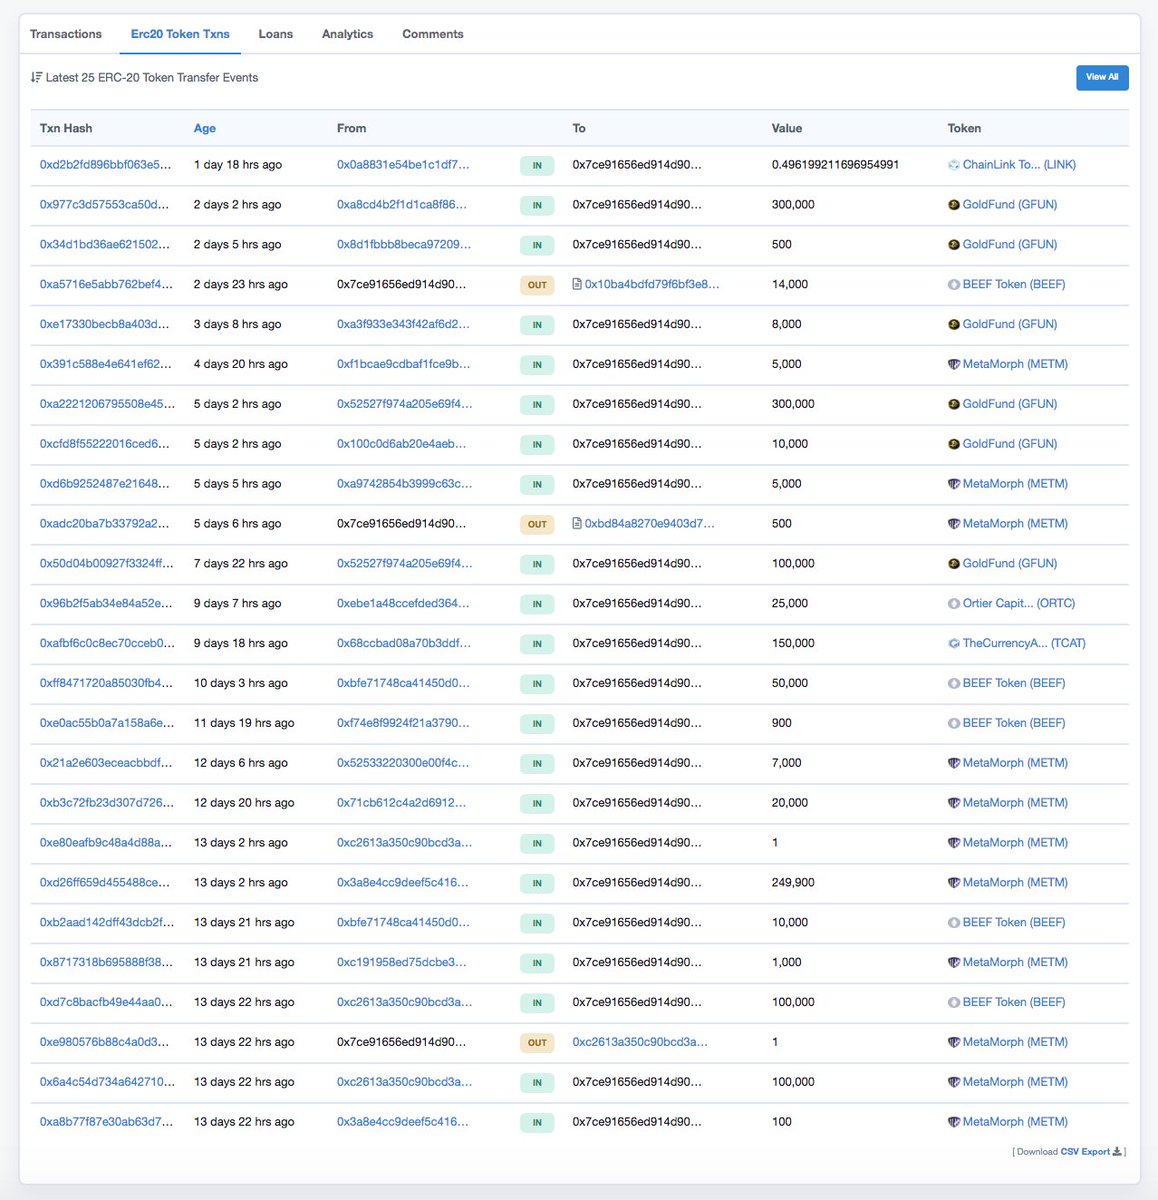The image size is (1158, 1200).
Task: Open sender address 0x8d1fbbb8beca97209...
Action: (404, 245)
